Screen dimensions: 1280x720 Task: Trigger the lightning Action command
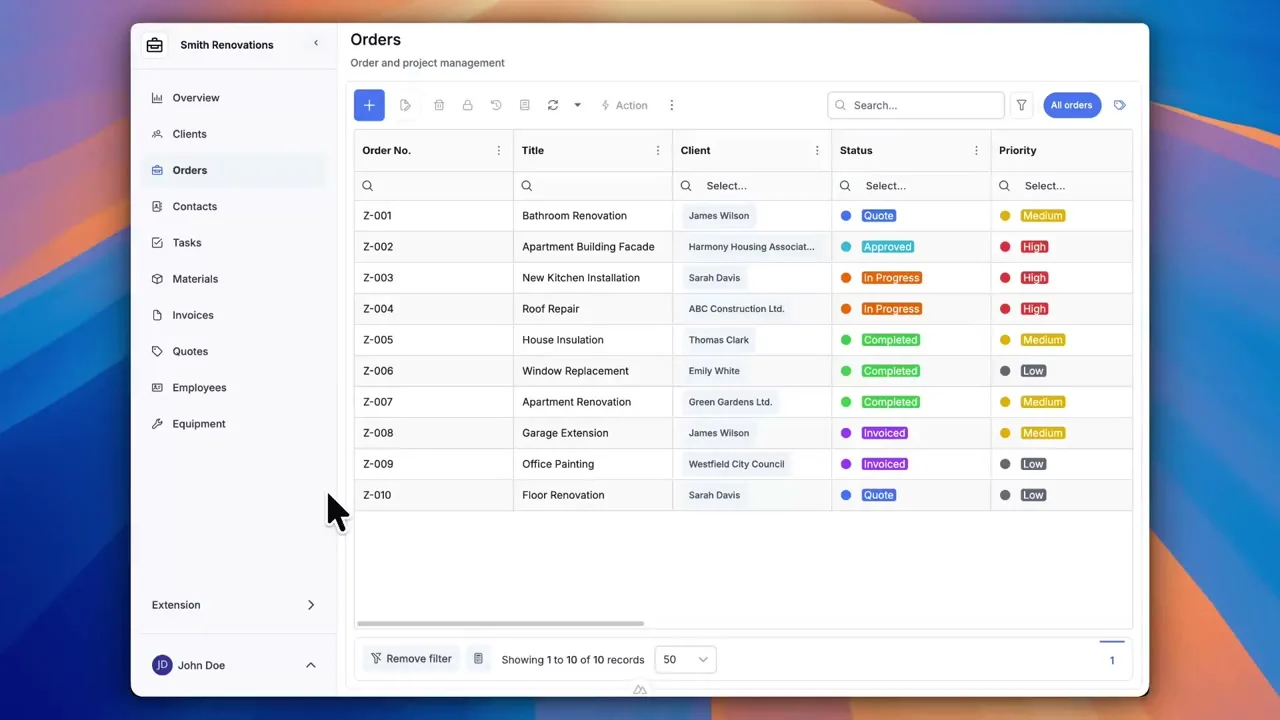click(624, 105)
